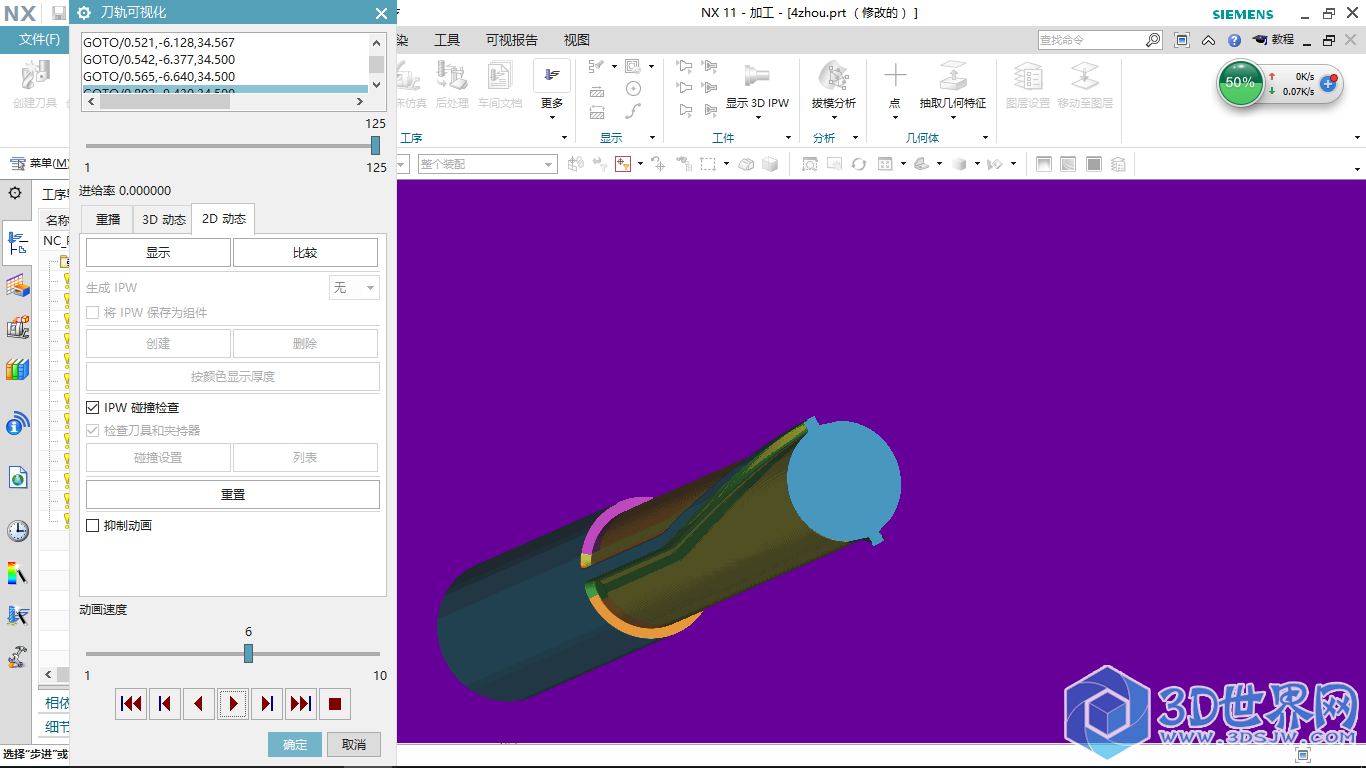Viewport: 1366px width, 768px height.
Task: Open the Reuse Library books icon
Action: point(17,369)
